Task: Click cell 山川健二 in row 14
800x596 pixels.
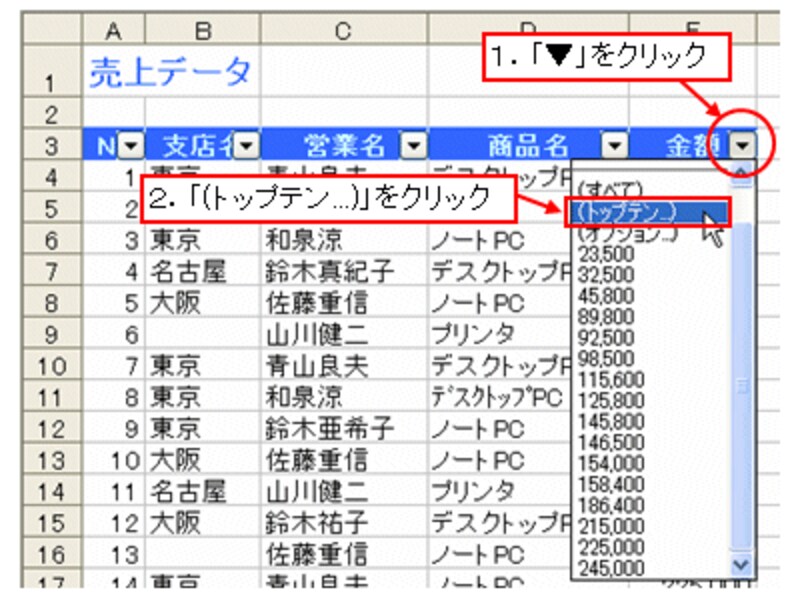Action: click(344, 492)
